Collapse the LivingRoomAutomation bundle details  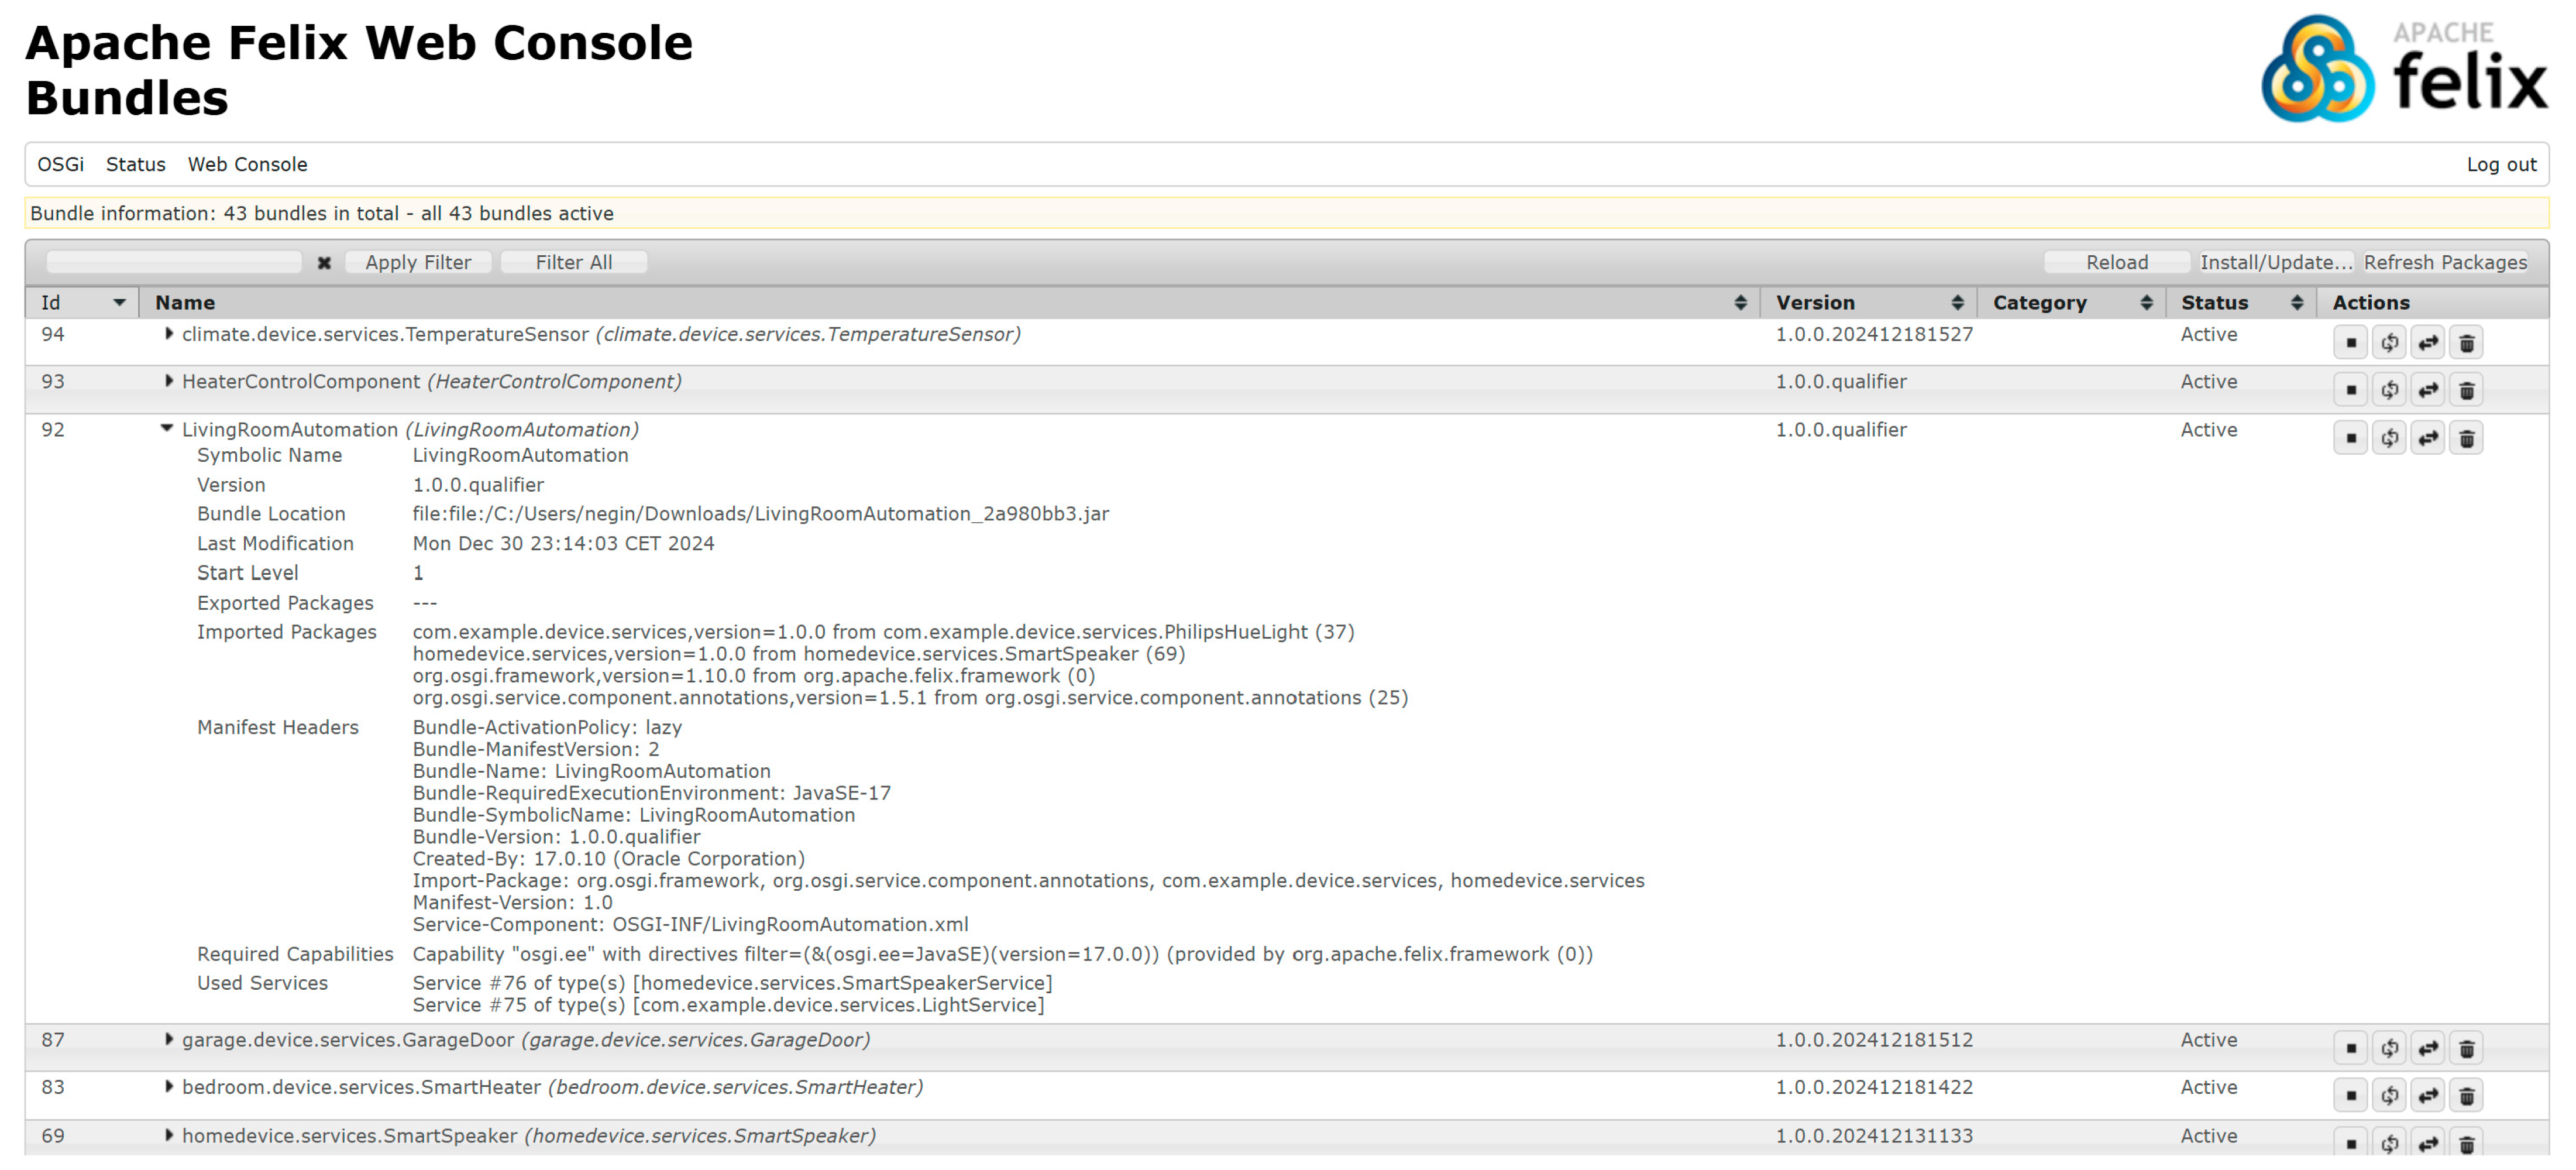[167, 429]
